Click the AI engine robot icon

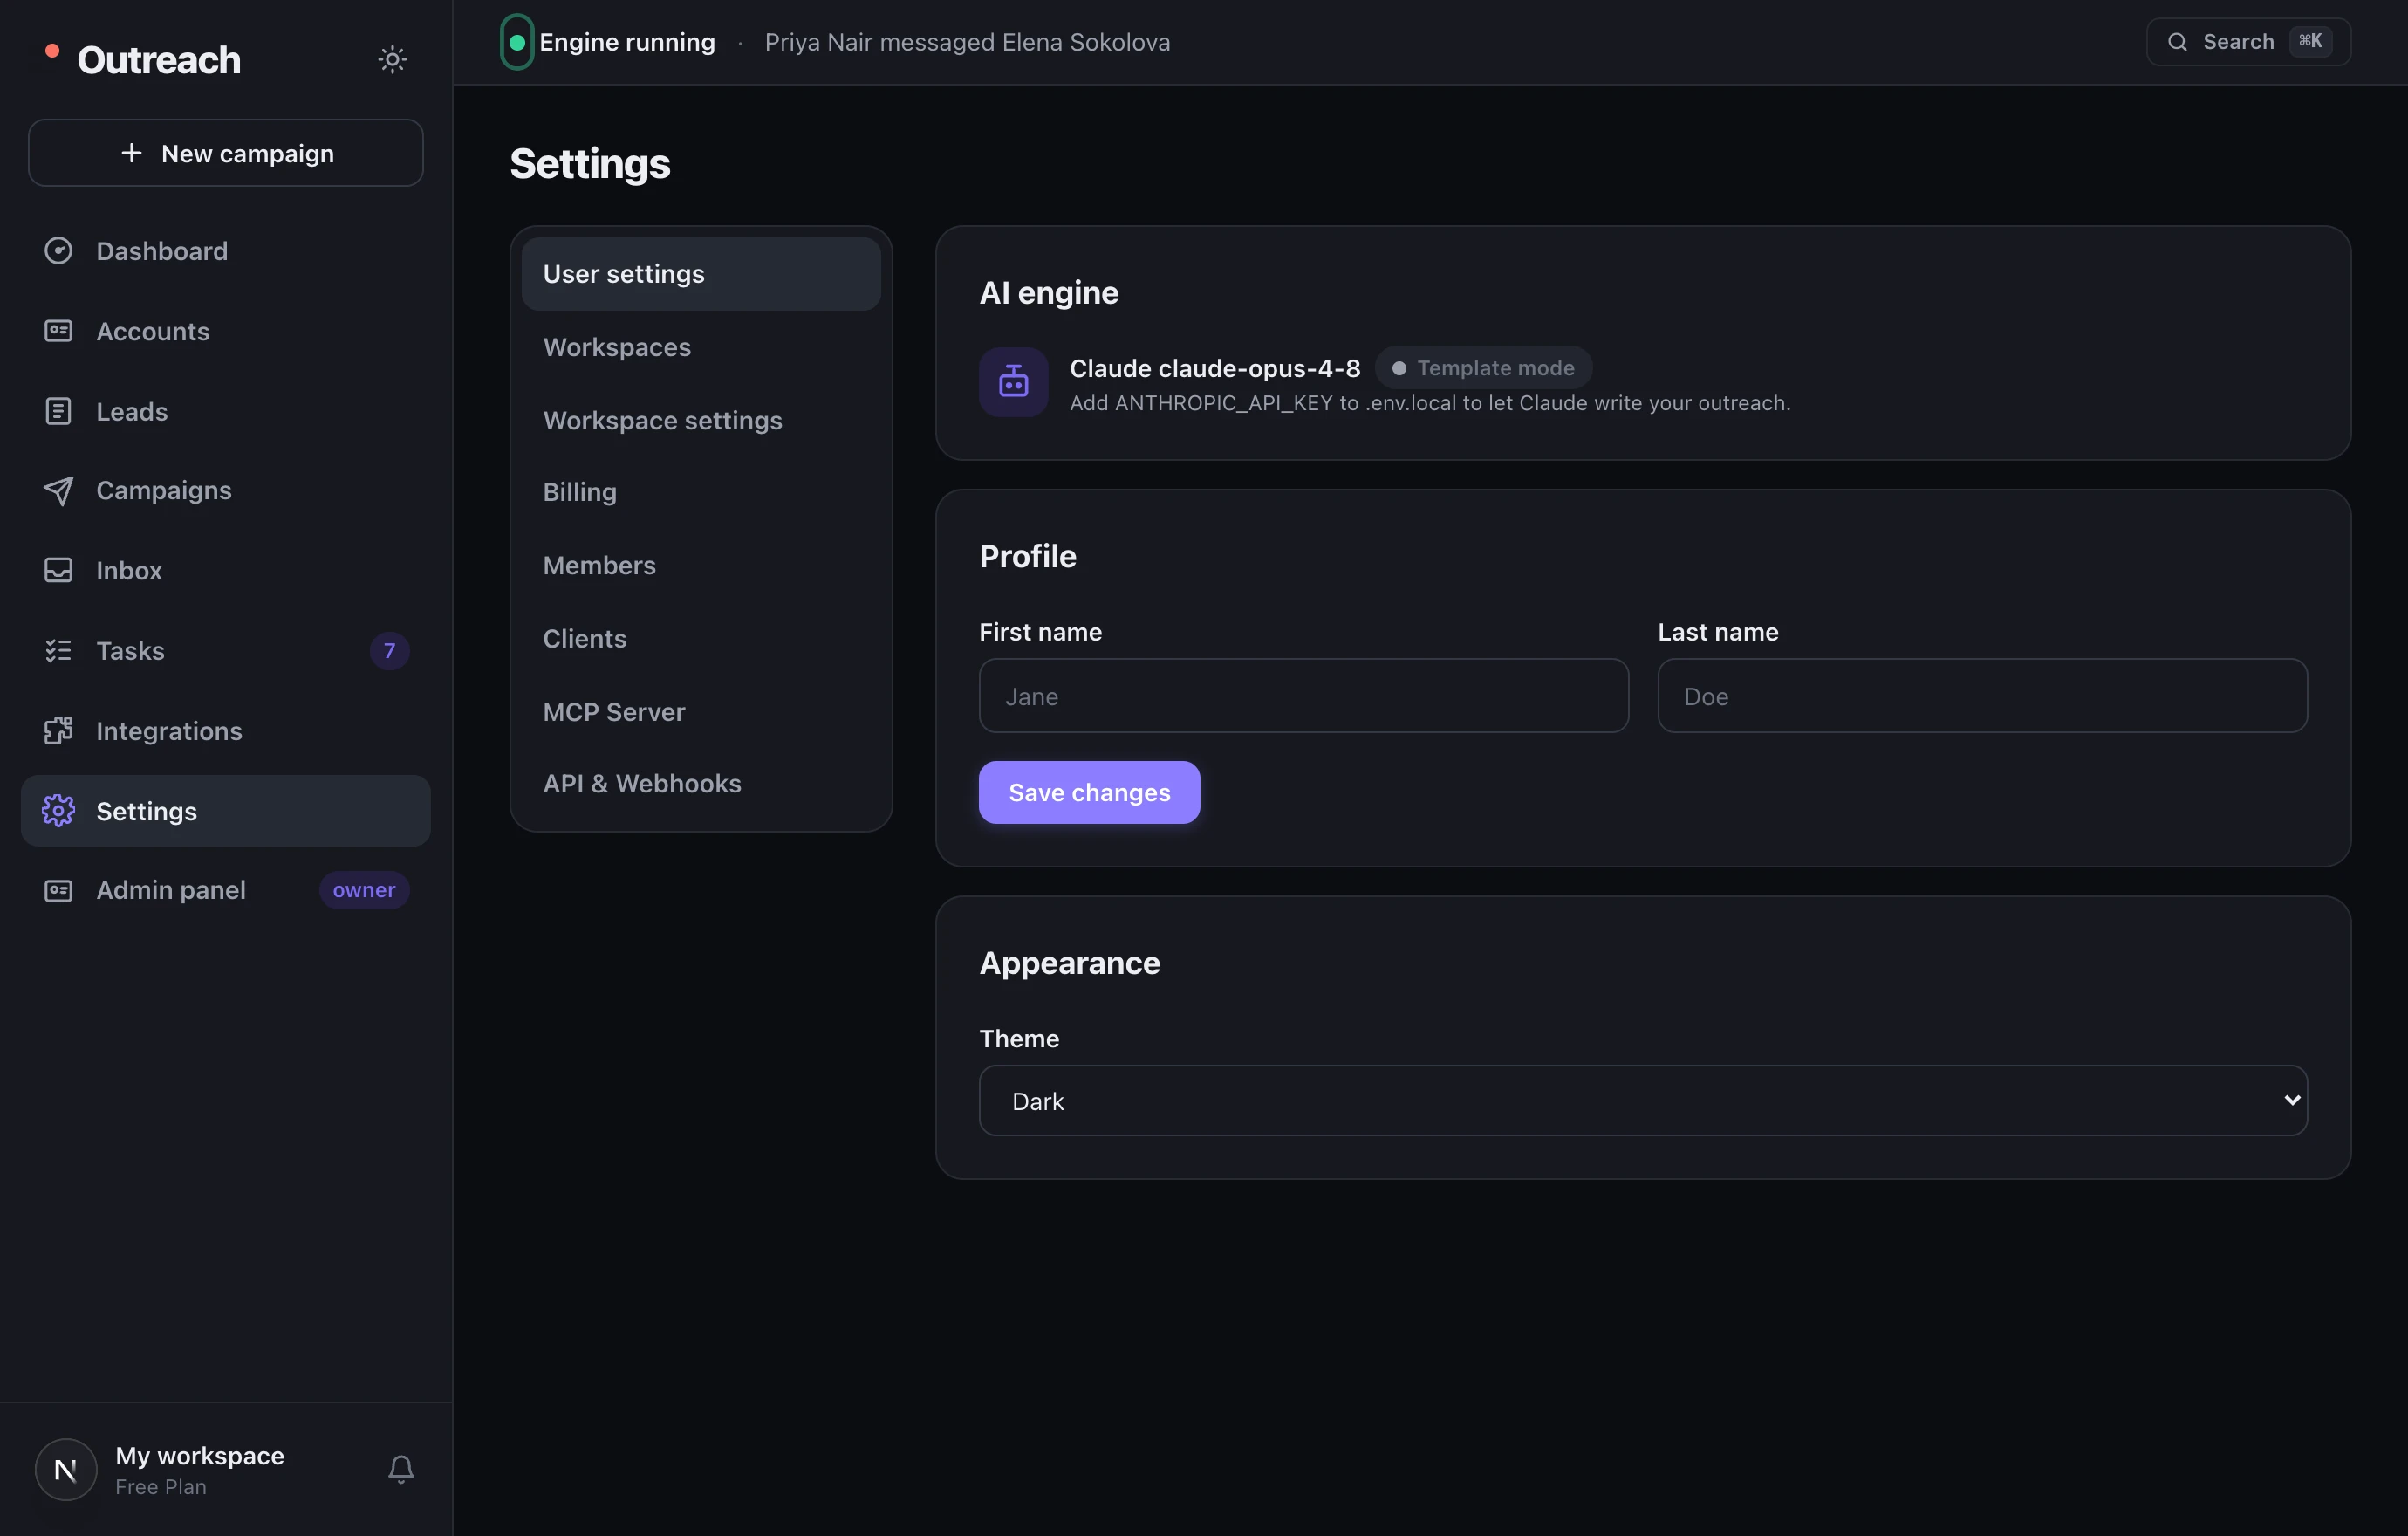click(1013, 382)
